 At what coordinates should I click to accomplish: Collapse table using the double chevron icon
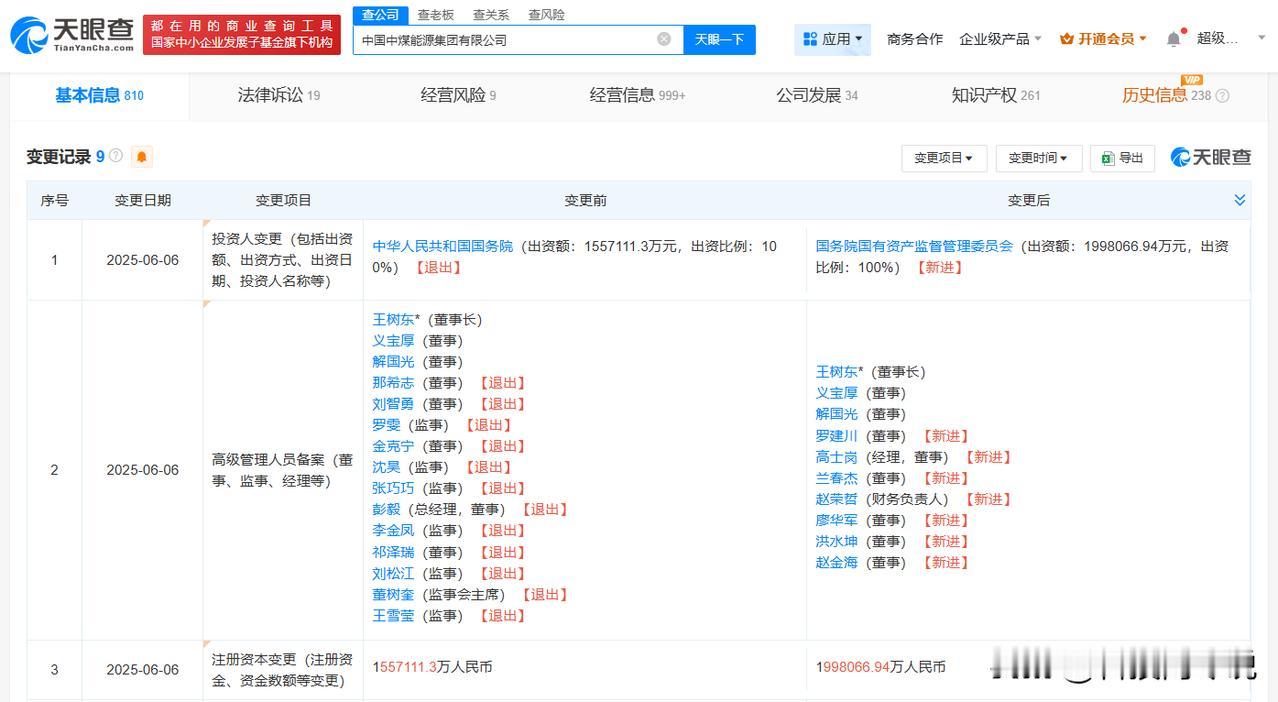point(1240,200)
